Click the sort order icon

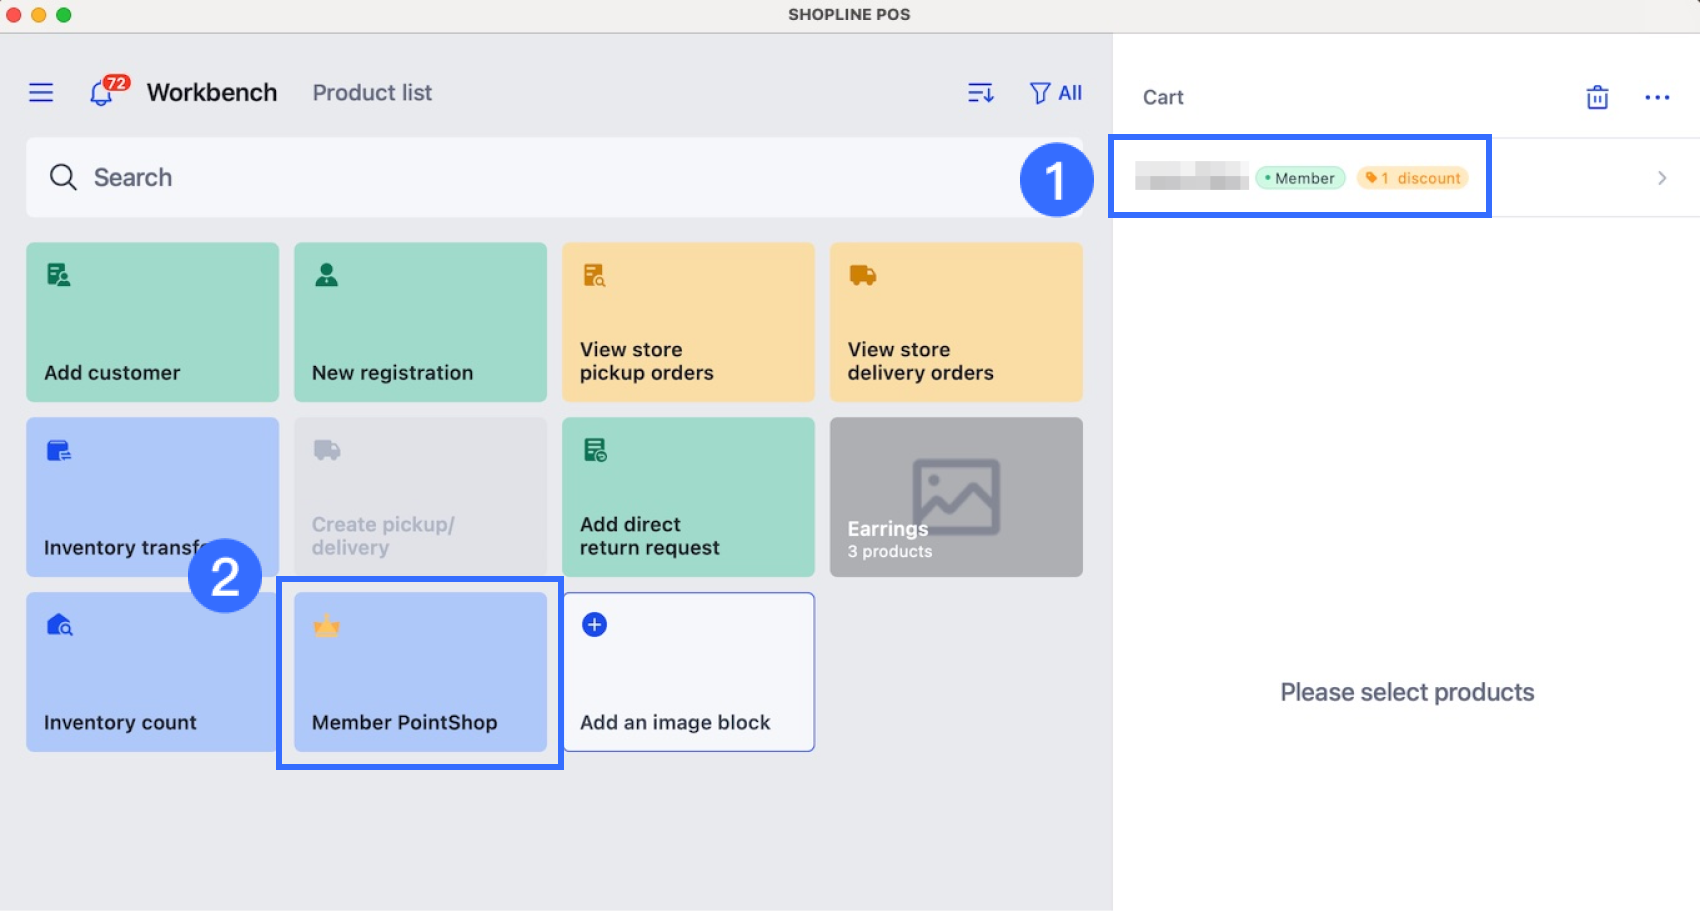pyautogui.click(x=980, y=93)
